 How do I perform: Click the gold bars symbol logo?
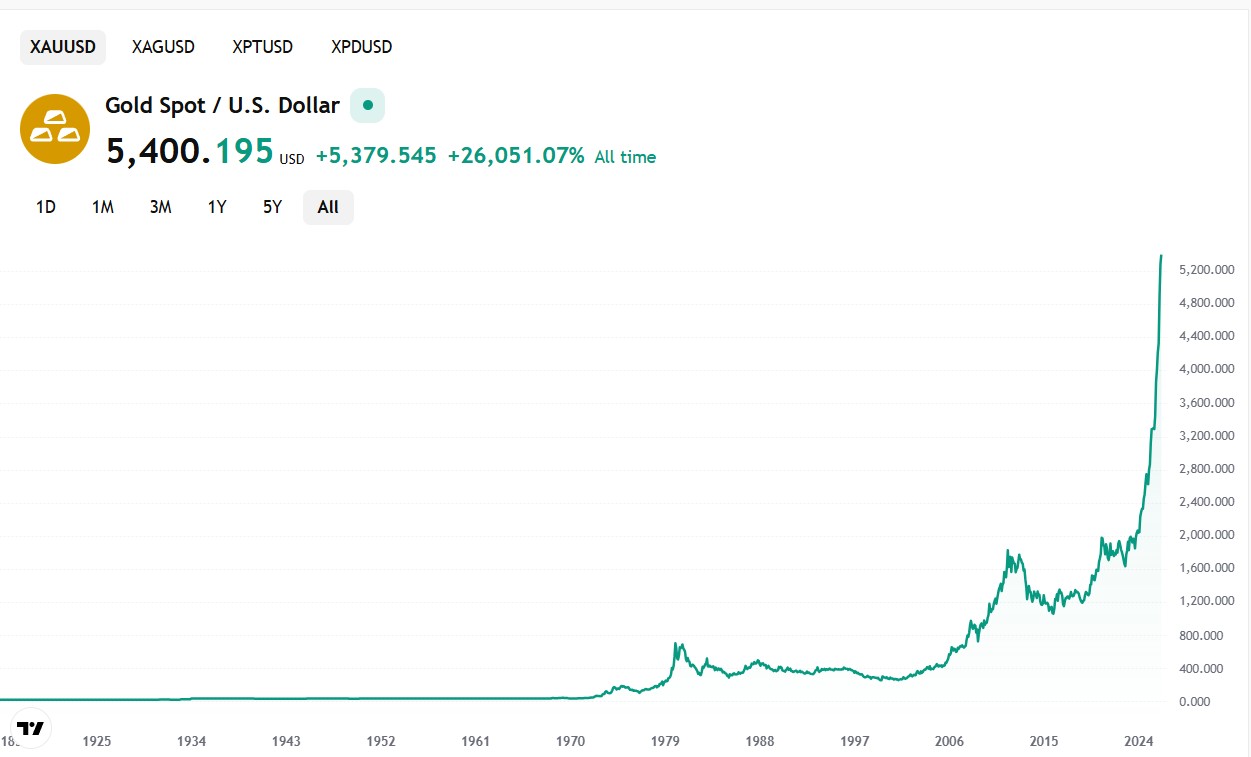click(55, 129)
